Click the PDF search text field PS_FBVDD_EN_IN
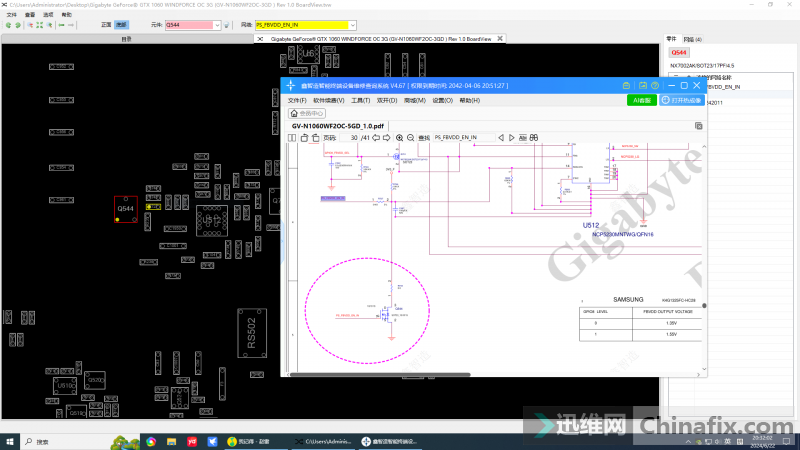Viewport: 800px width, 450px height. 463,137
